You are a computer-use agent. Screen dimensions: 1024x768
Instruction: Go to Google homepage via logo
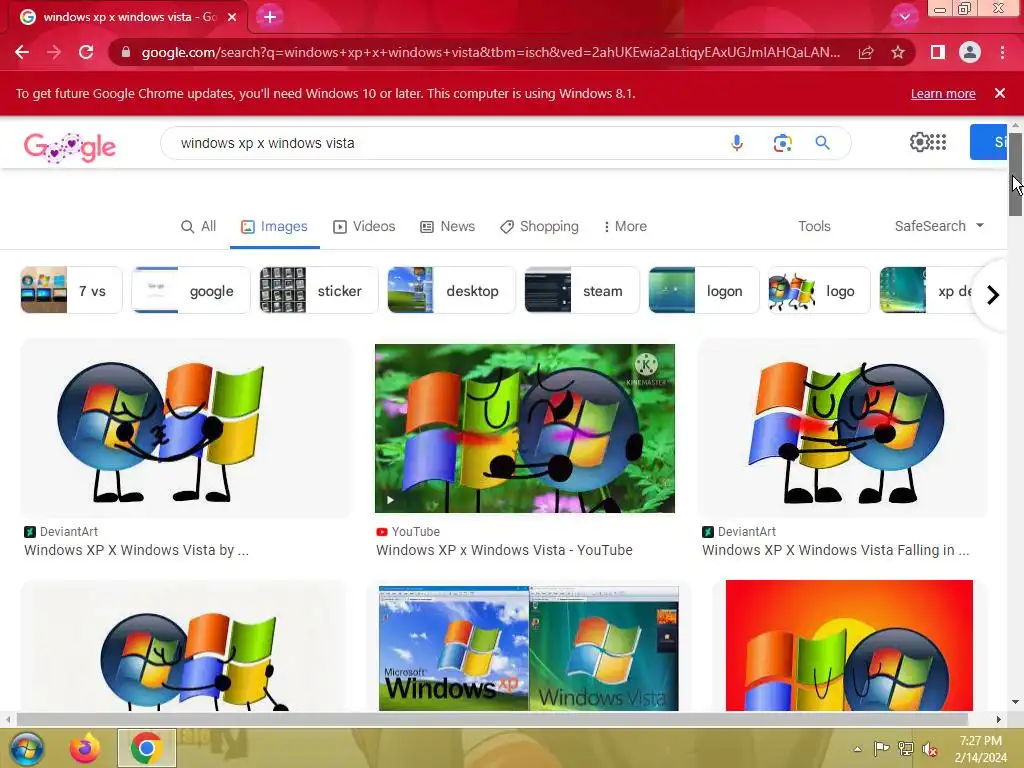coord(70,146)
